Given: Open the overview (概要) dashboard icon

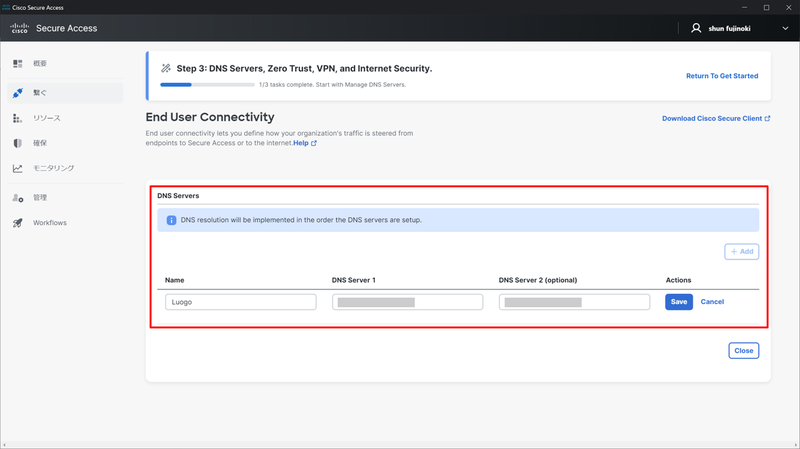Looking at the screenshot, I should [x=18, y=63].
